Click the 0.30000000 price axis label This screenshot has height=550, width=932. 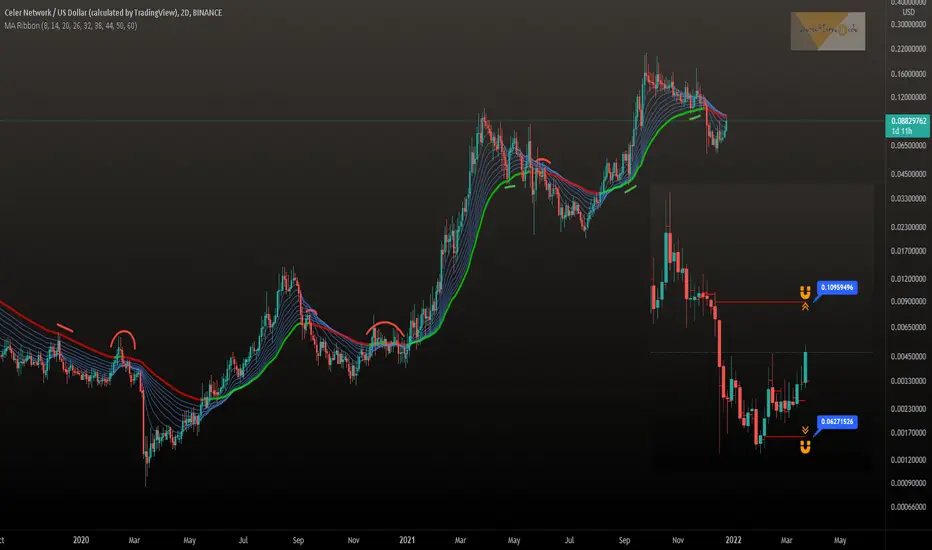[908, 25]
